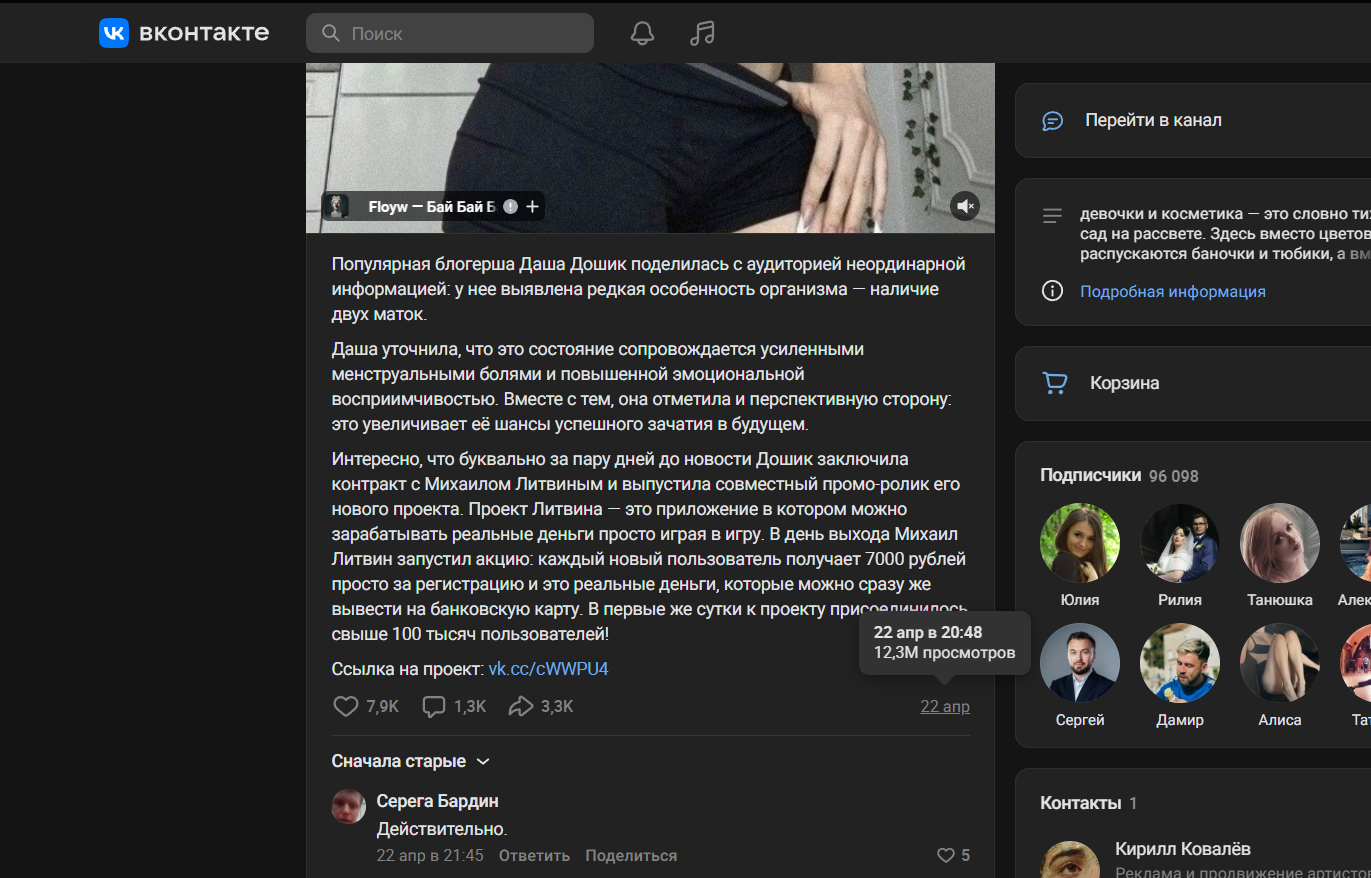Open the Контакты 1 header
The image size is (1371, 878).
tap(1088, 803)
